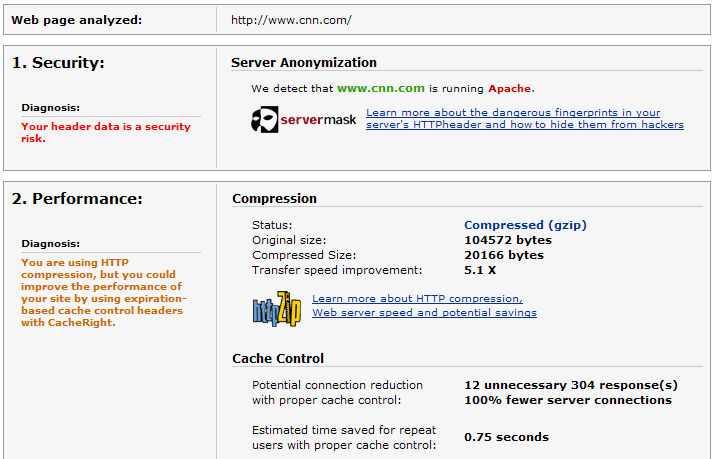Open "Web server speed and potential savings" link
The height and width of the screenshot is (459, 714).
click(424, 313)
